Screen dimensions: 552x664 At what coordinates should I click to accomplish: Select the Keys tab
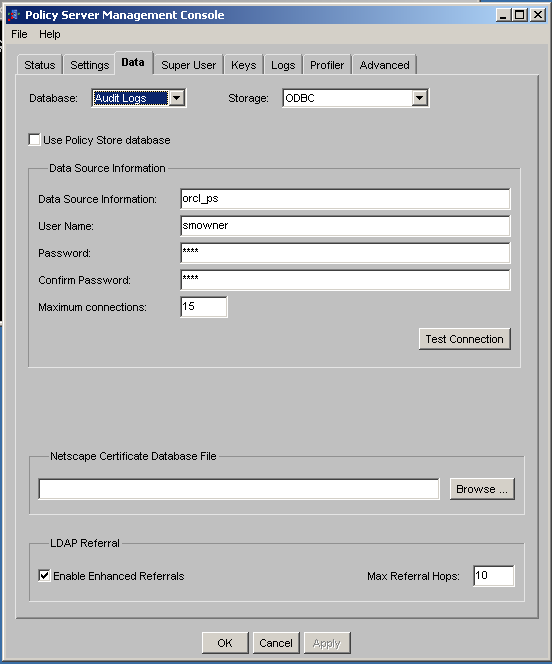pyautogui.click(x=243, y=65)
